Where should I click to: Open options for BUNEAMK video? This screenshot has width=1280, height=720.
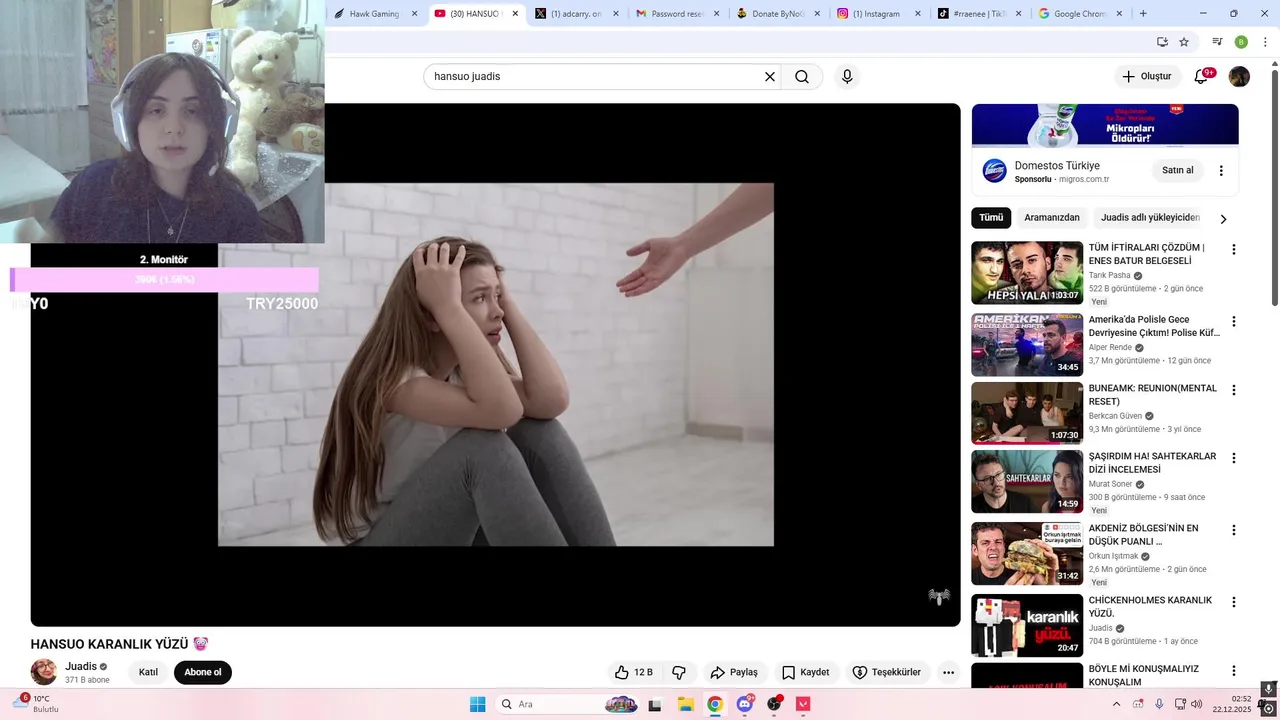coord(1234,390)
